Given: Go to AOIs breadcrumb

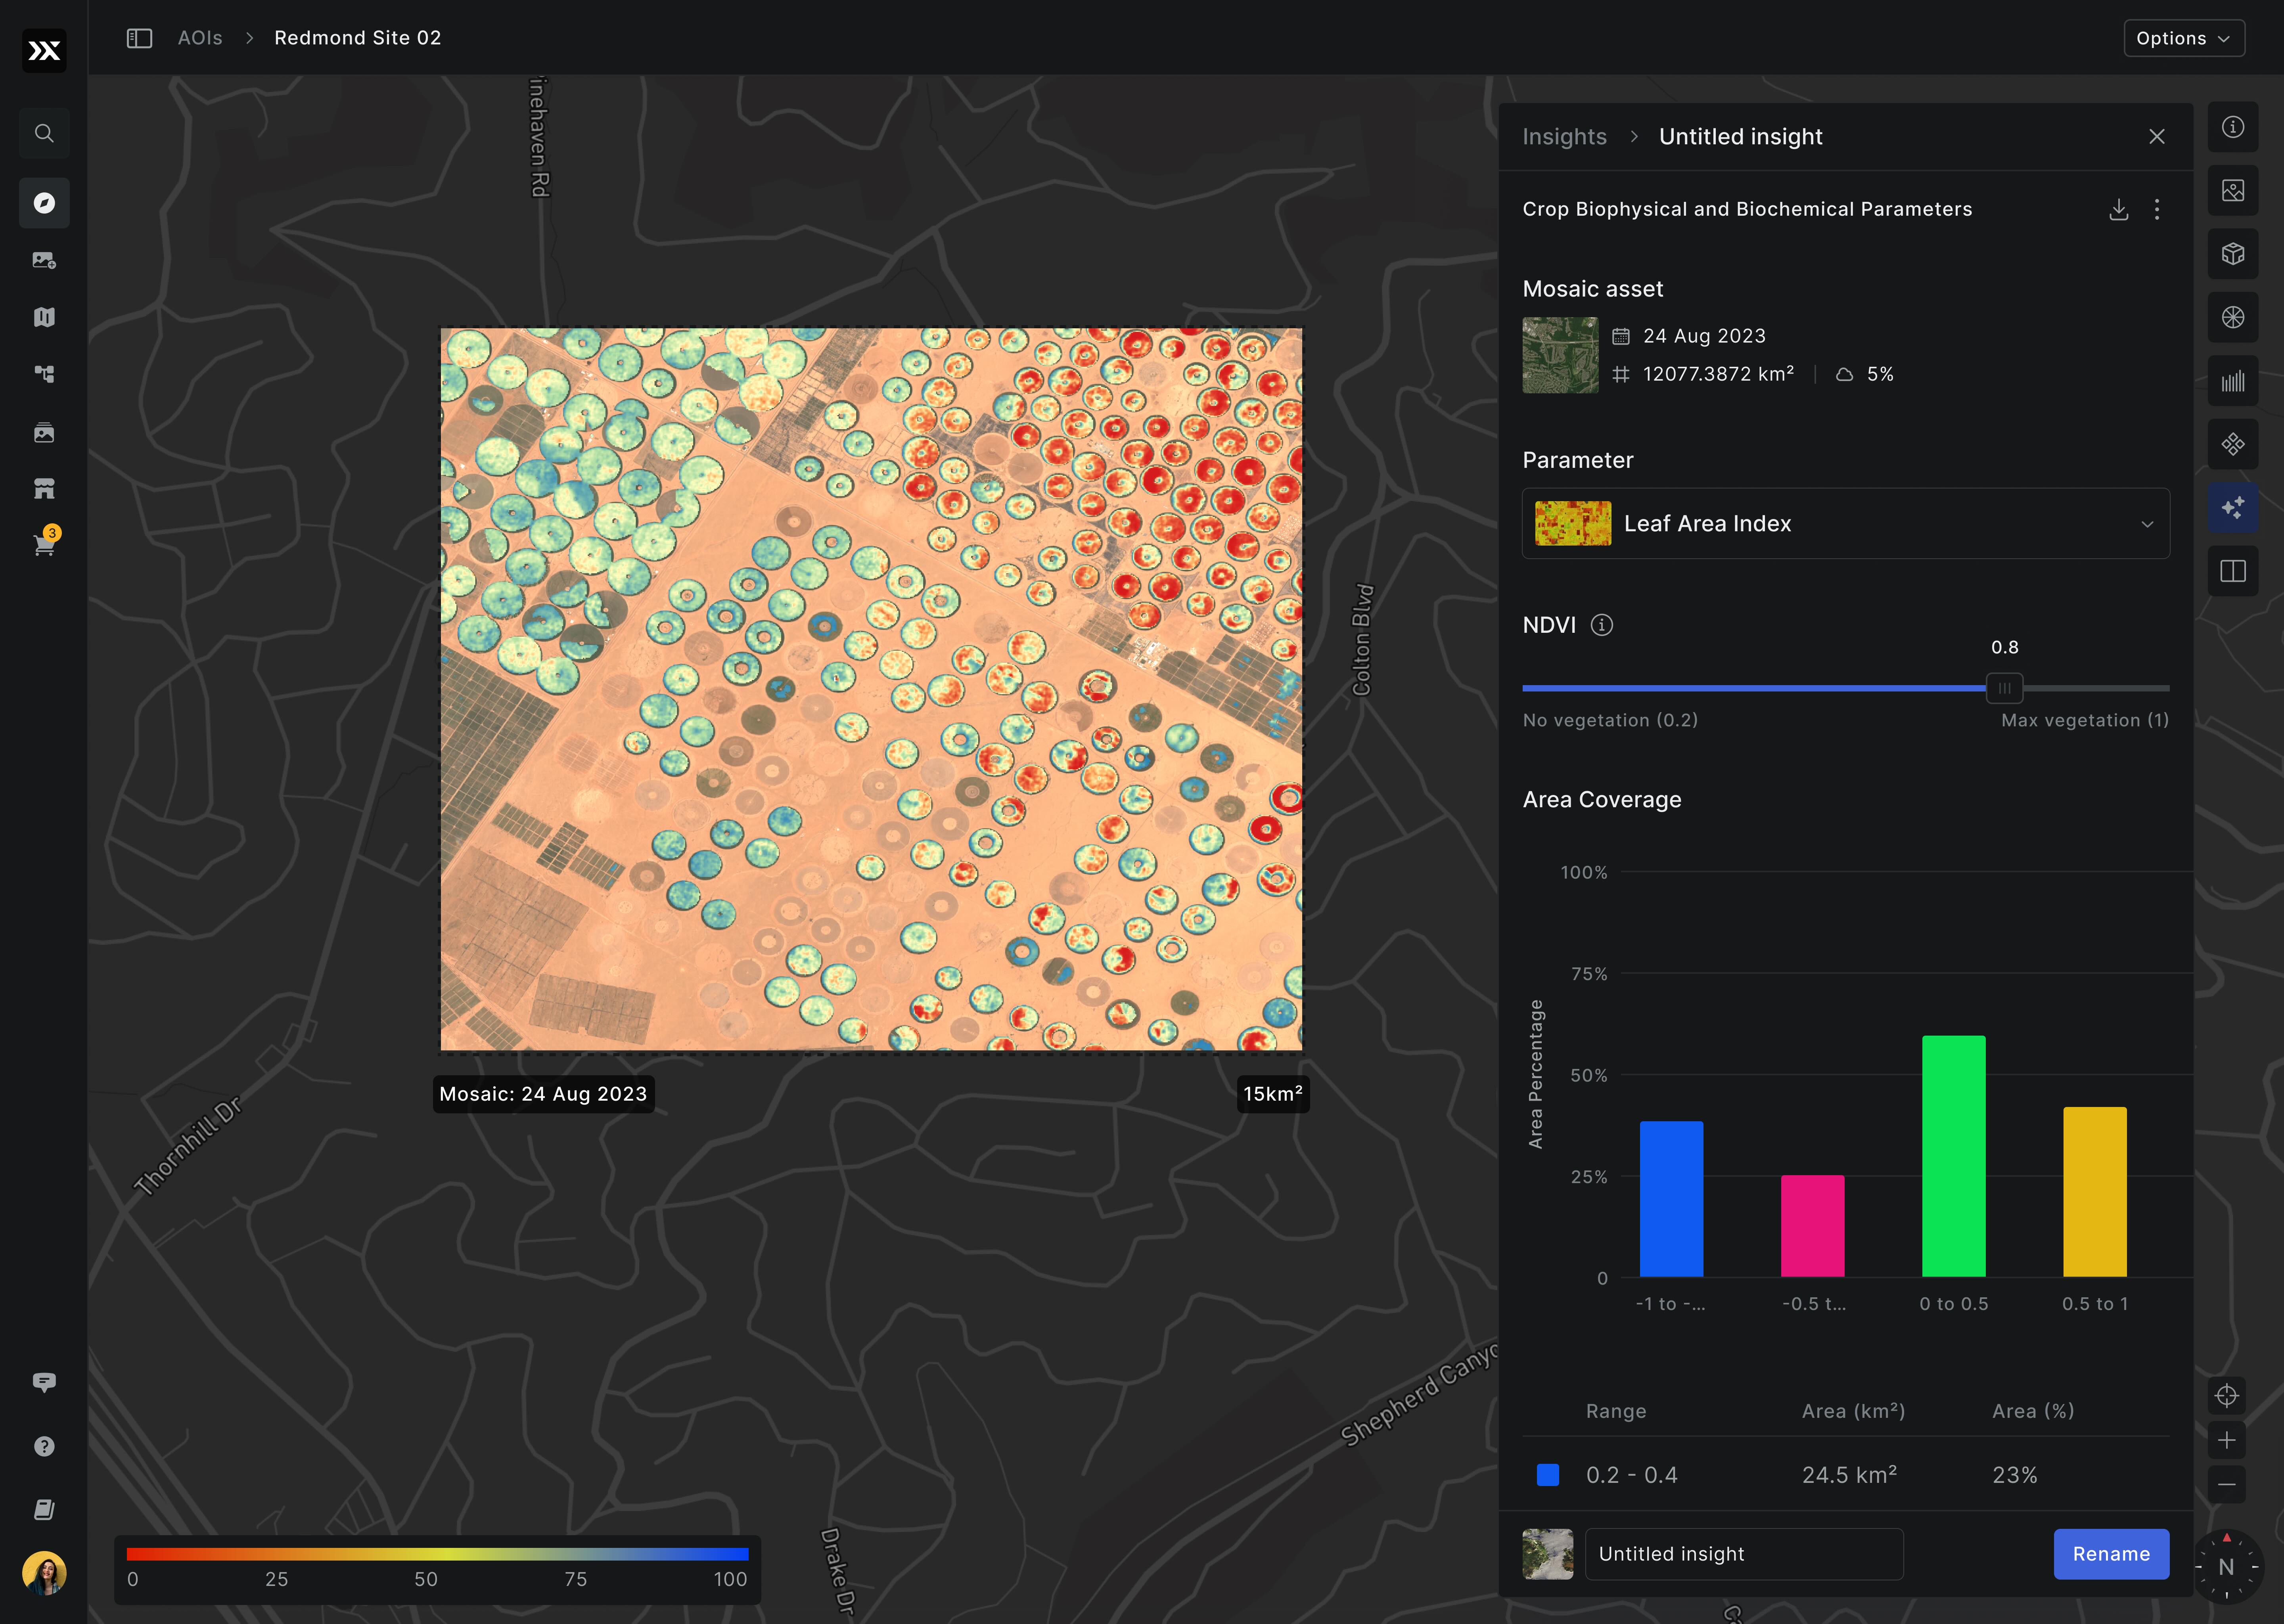Looking at the screenshot, I should click(200, 38).
